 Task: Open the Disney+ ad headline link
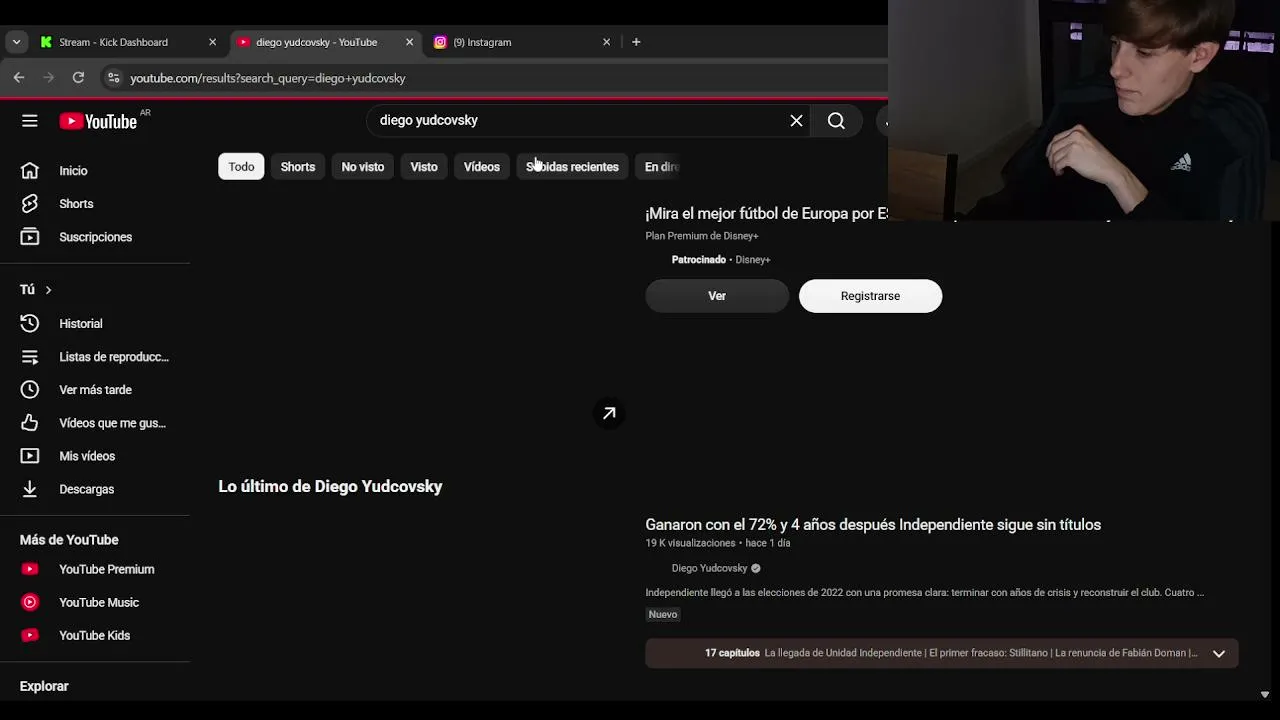tap(767, 214)
